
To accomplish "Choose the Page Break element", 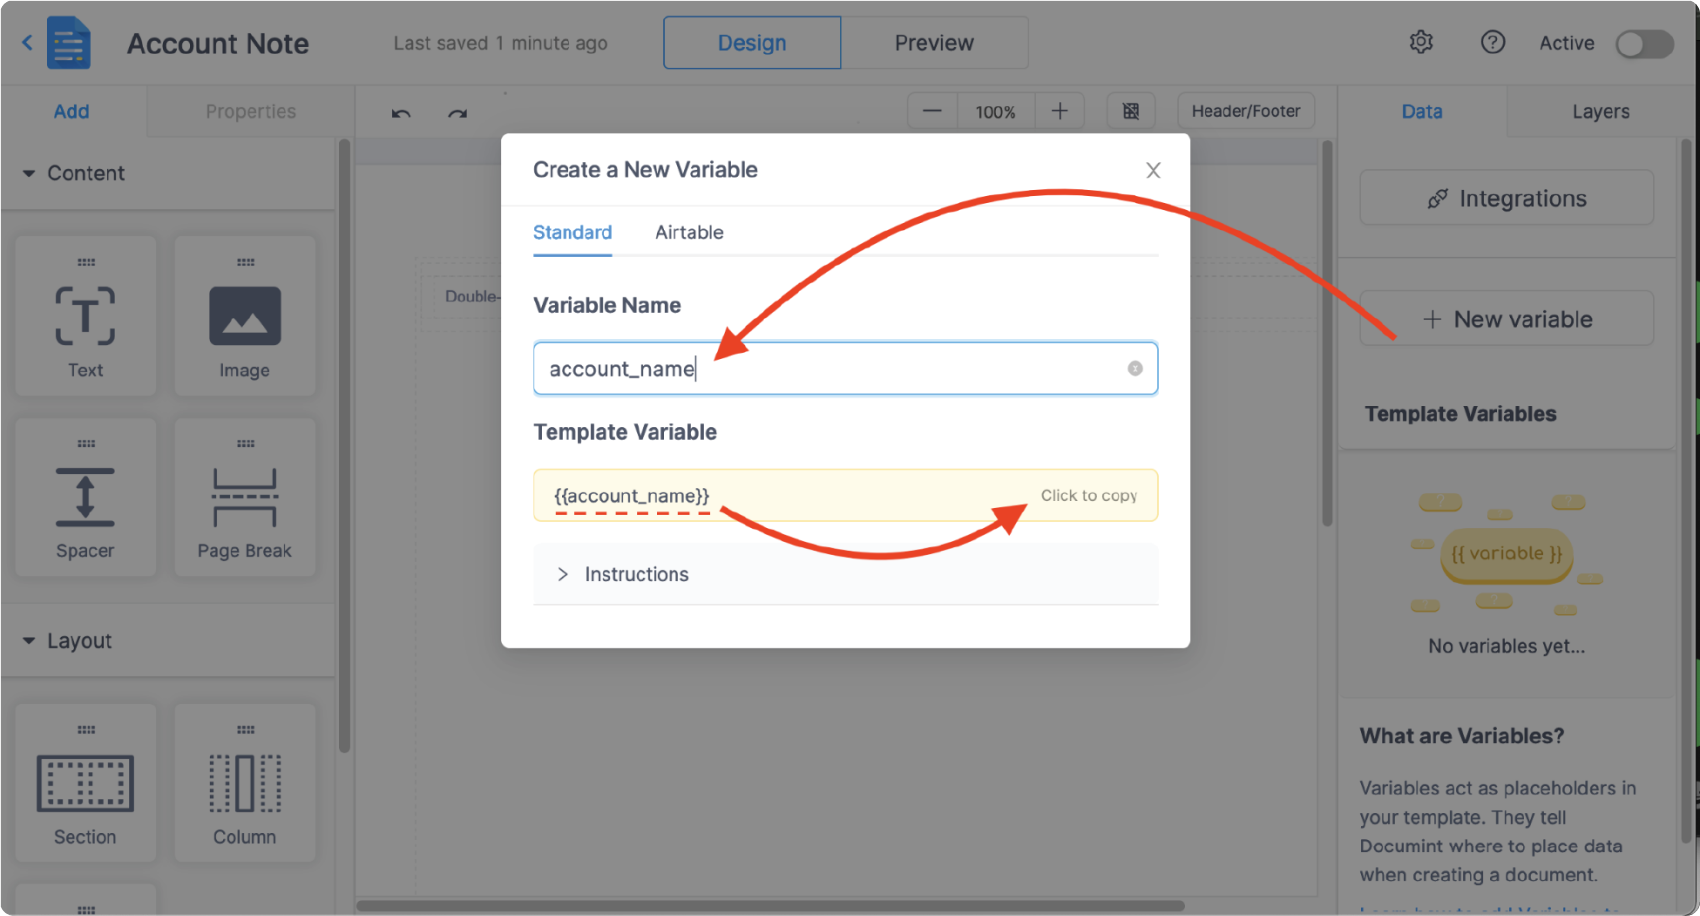I will [x=245, y=497].
